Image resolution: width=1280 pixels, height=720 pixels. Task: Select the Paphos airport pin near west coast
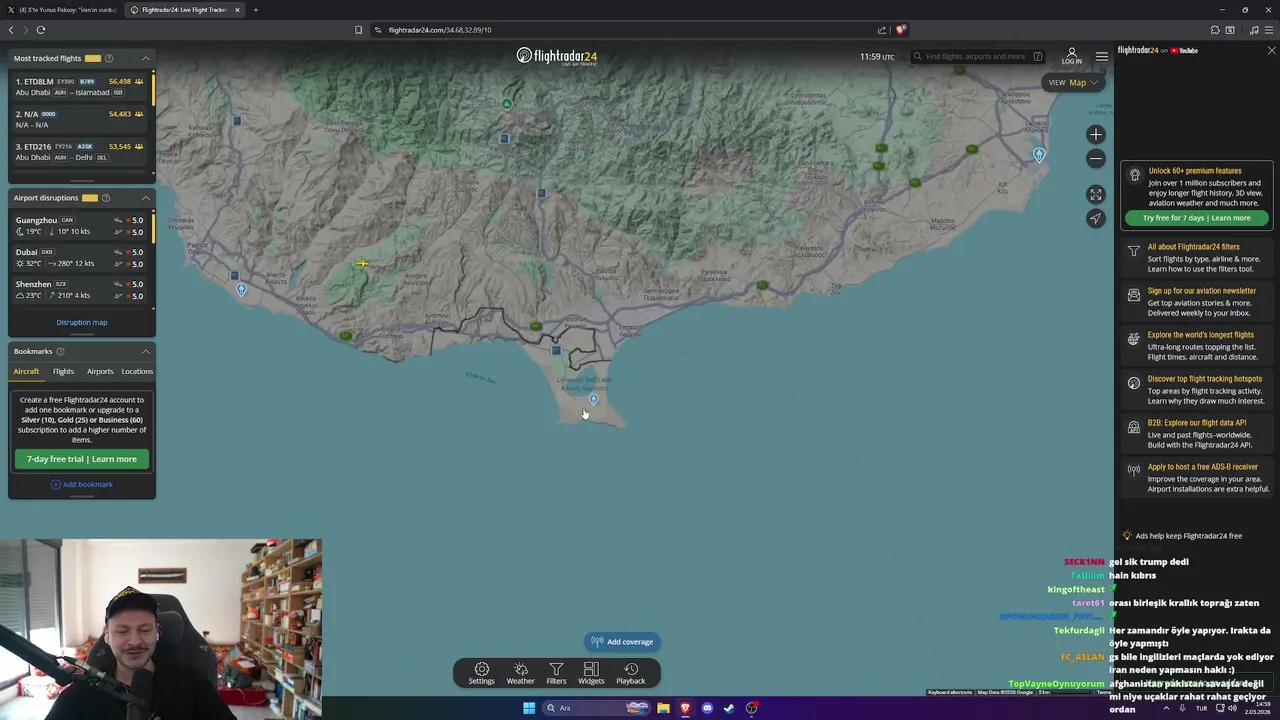click(x=241, y=290)
